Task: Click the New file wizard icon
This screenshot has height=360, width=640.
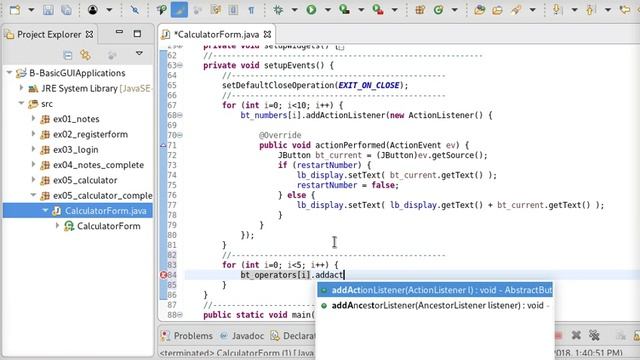Action: tap(15, 10)
